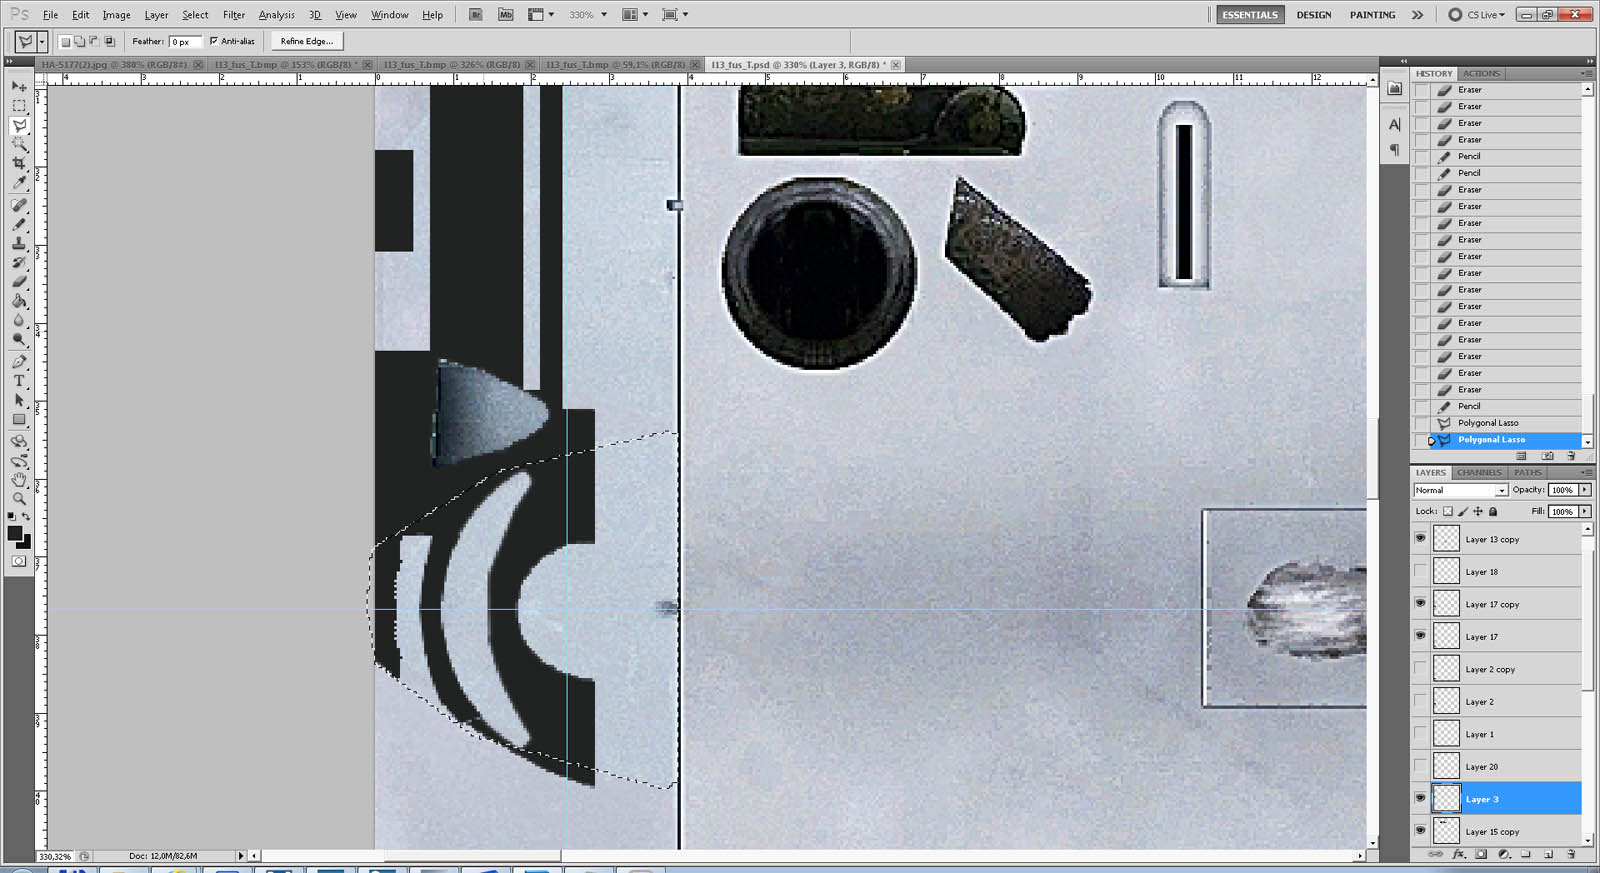Screen dimensions: 1600x873
Task: Open the blend mode Normal dropdown
Action: click(x=1460, y=490)
